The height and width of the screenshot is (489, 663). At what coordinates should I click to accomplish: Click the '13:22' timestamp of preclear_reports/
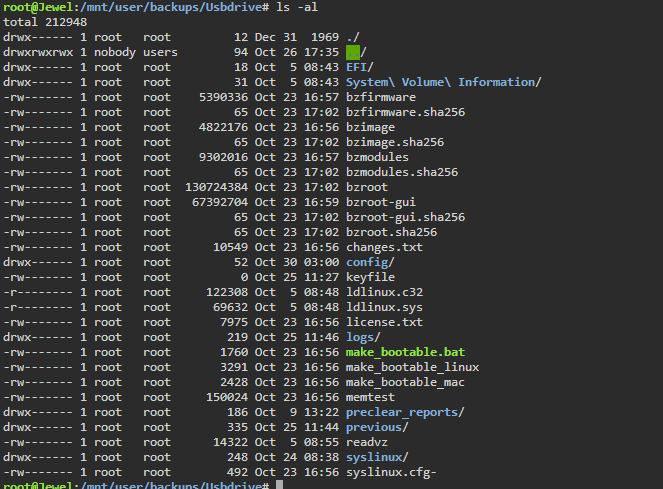(x=321, y=412)
